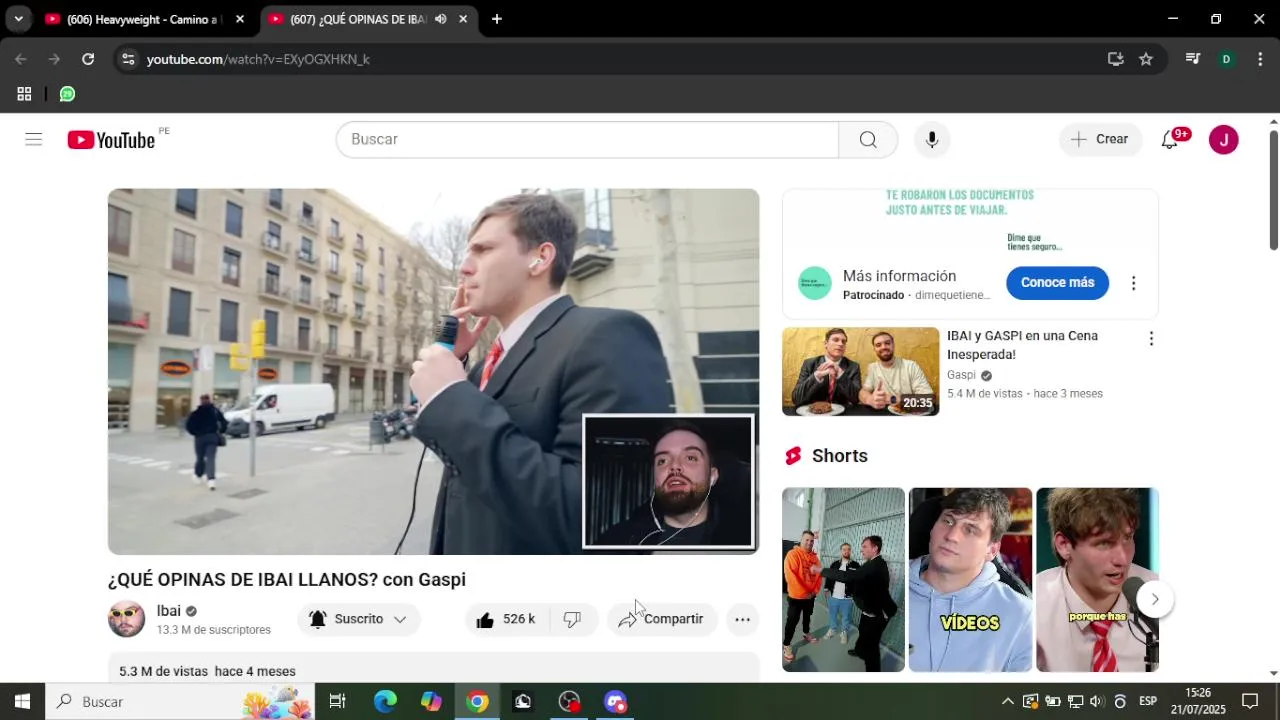
Task: Click the Conoce más ad button
Action: [x=1057, y=283]
